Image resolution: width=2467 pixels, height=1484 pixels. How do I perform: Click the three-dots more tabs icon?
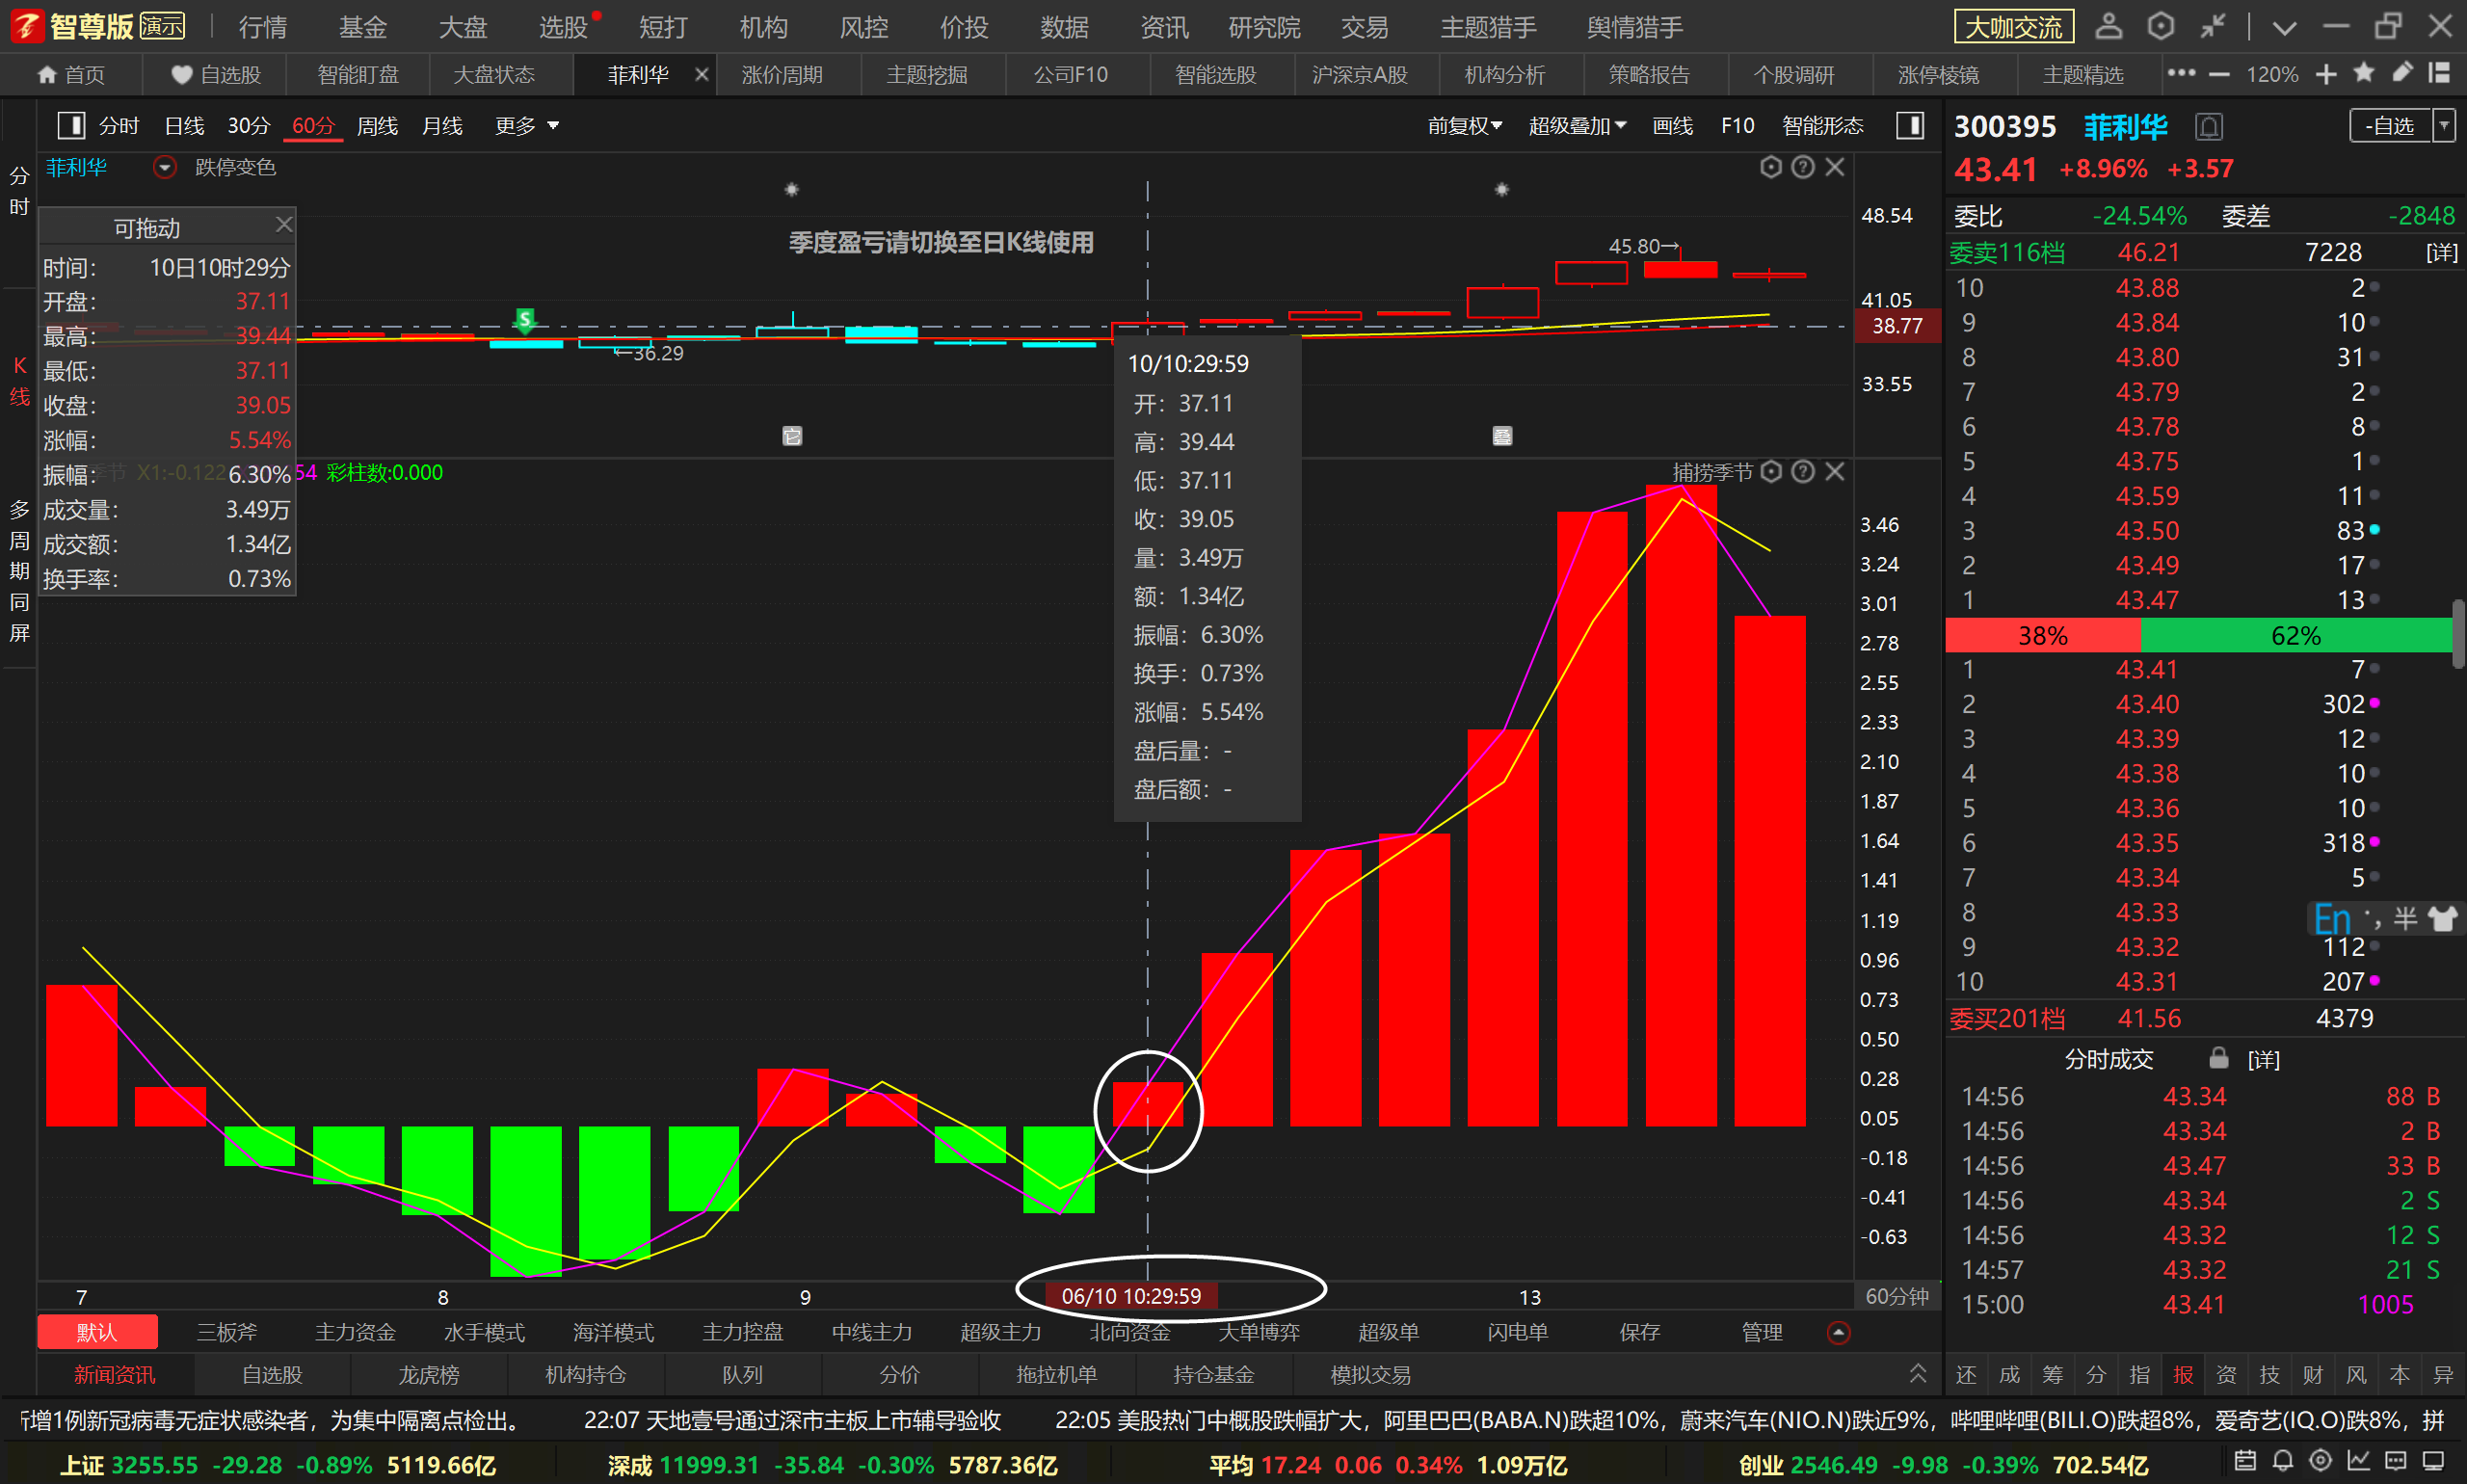coord(2180,73)
